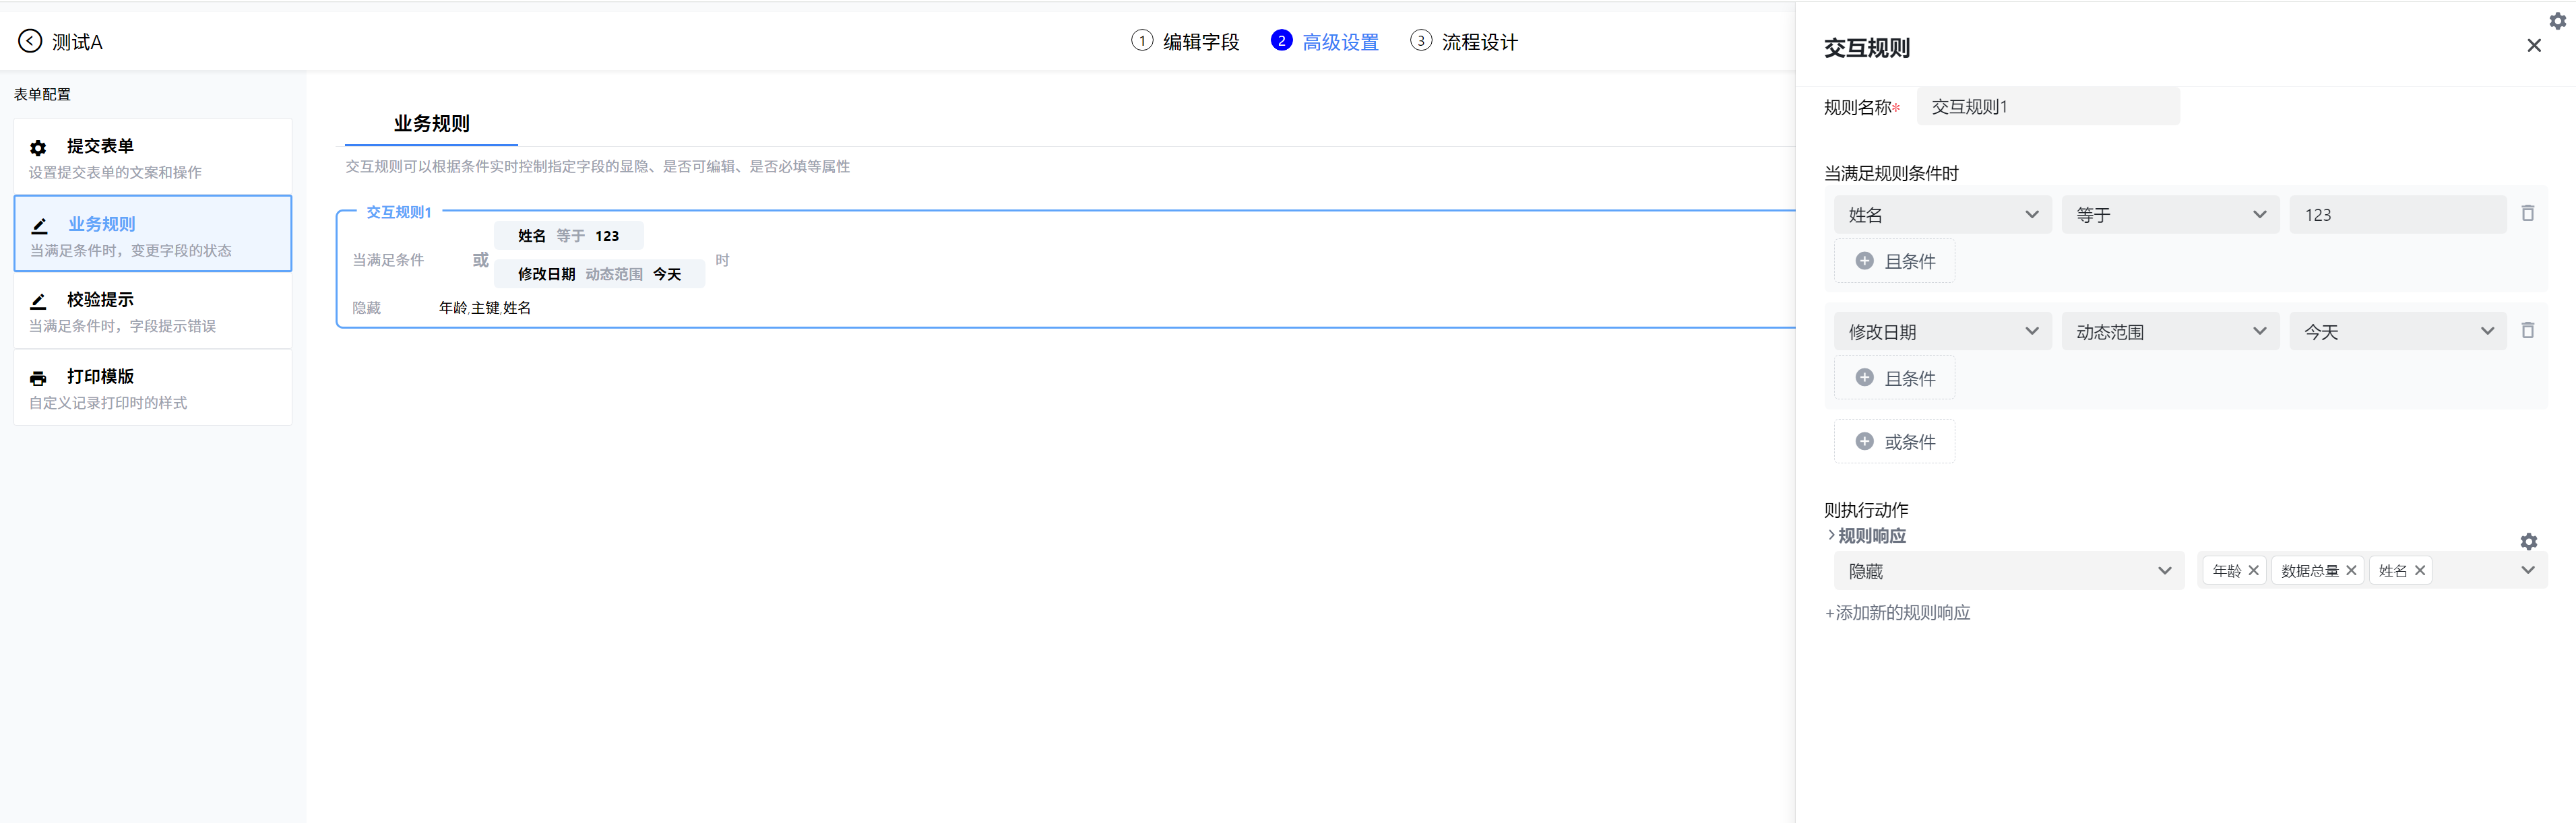Click step 3 circle for 流程设计
The image size is (2576, 823).
[x=1420, y=41]
